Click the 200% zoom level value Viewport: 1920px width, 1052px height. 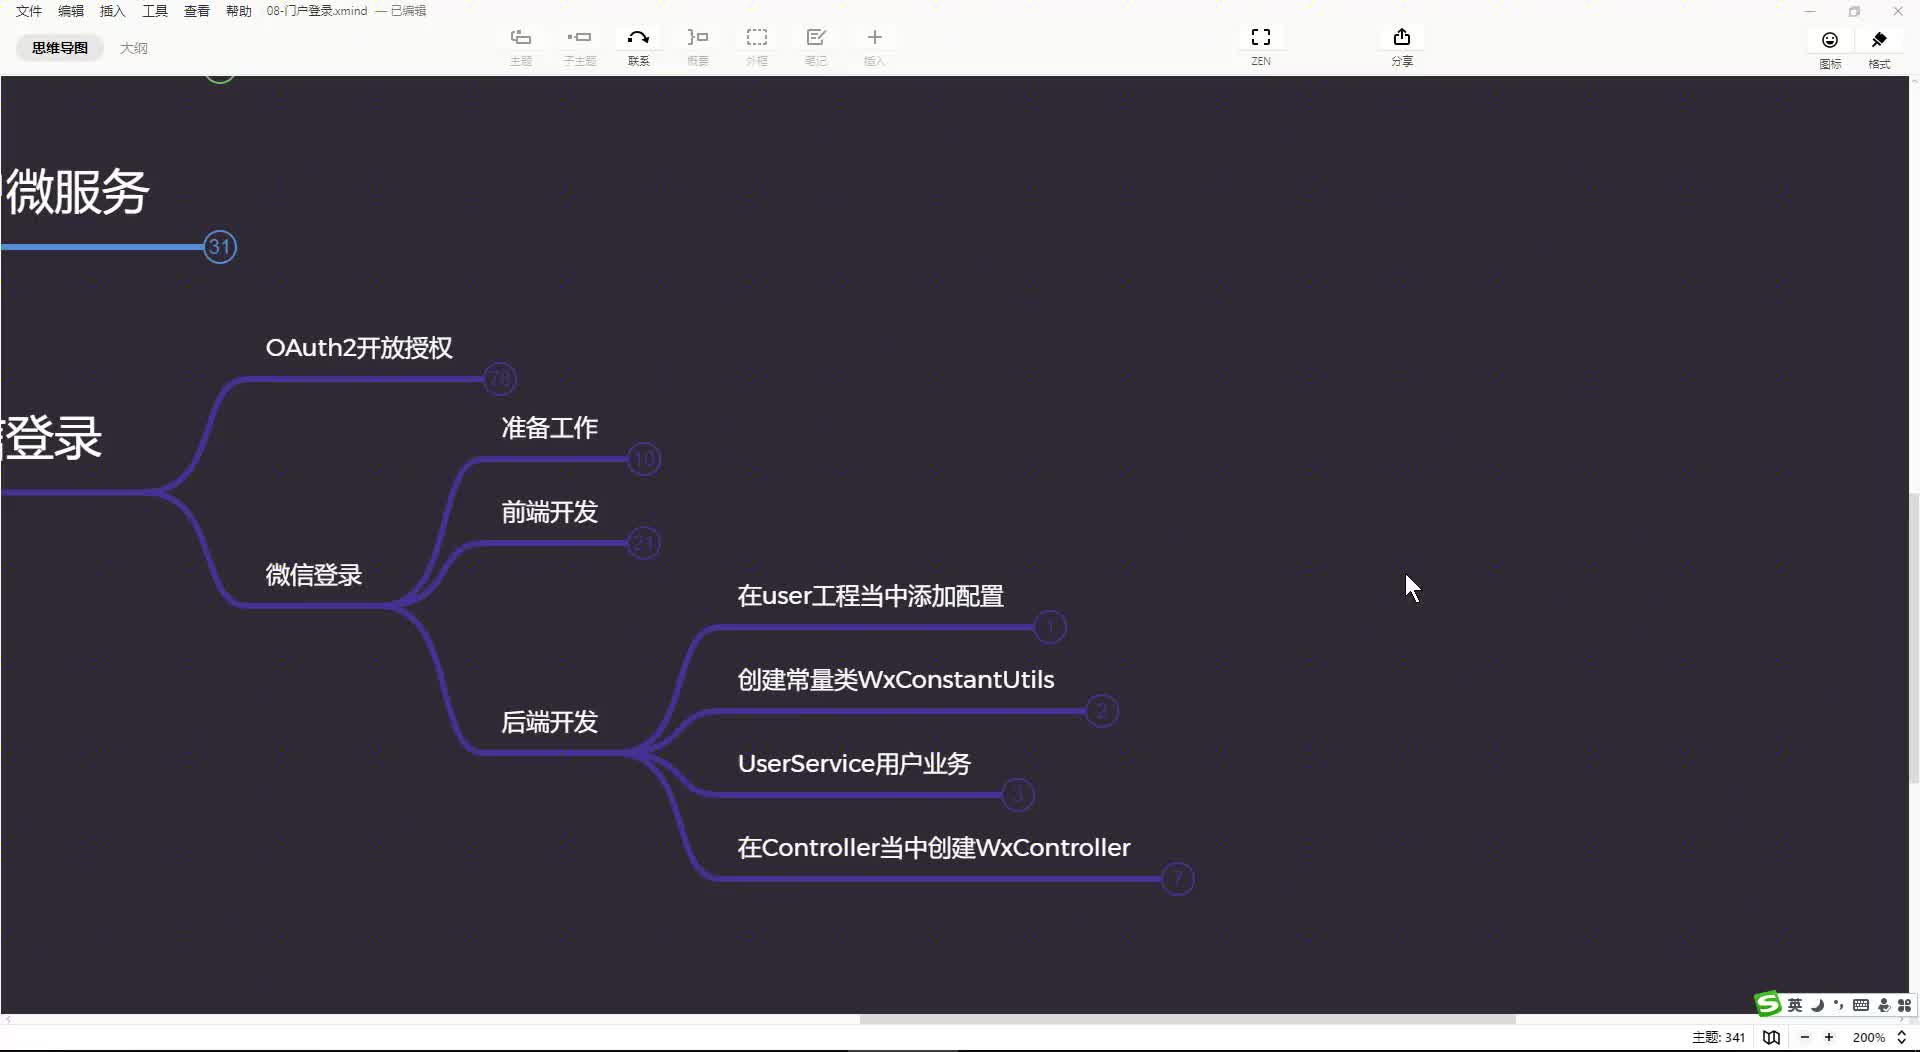coord(1868,1037)
